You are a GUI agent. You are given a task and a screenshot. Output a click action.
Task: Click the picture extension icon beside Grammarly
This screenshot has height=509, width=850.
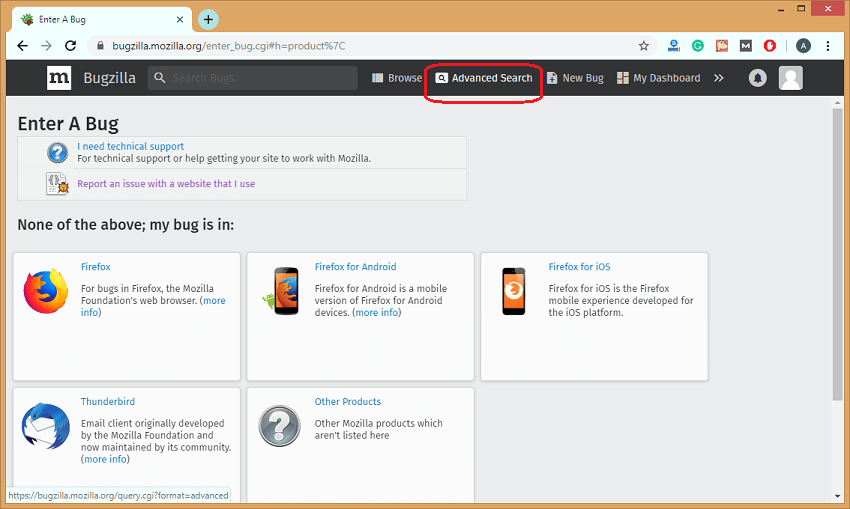pyautogui.click(x=722, y=46)
